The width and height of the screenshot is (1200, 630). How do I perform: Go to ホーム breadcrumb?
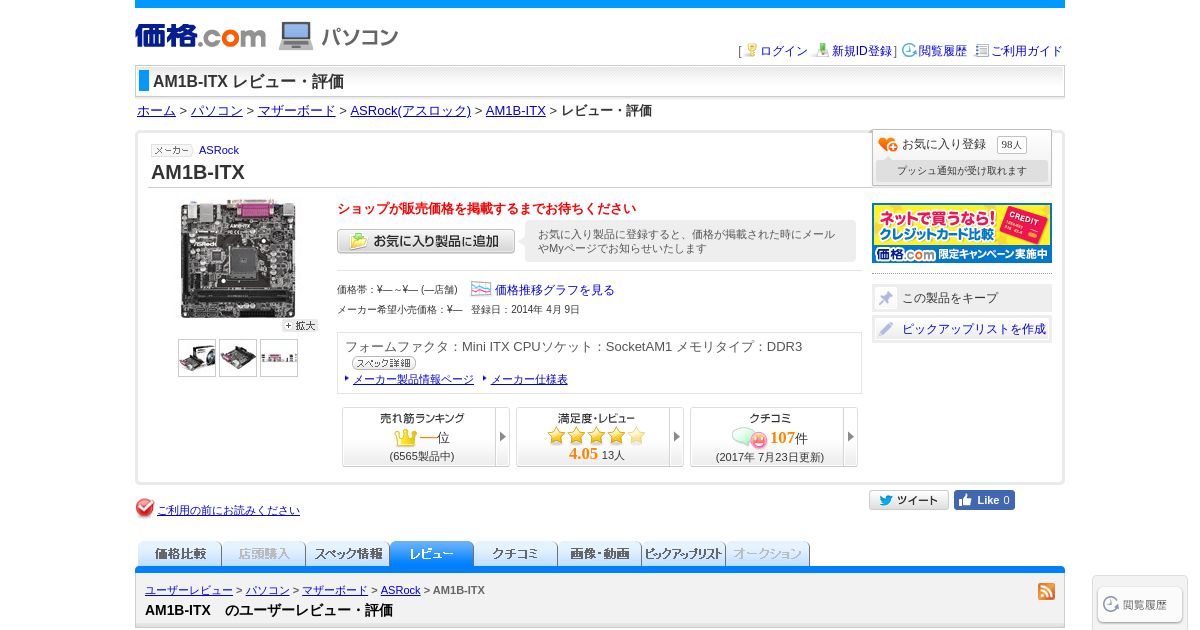point(156,111)
